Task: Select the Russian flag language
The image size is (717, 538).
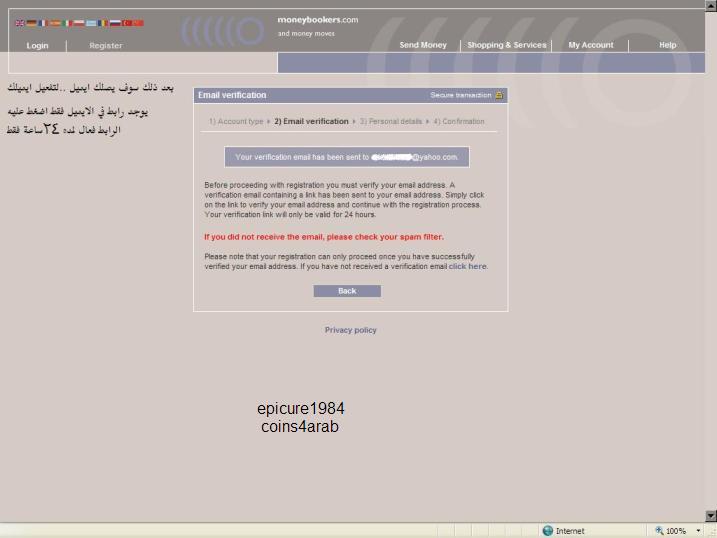Action: pos(115,23)
